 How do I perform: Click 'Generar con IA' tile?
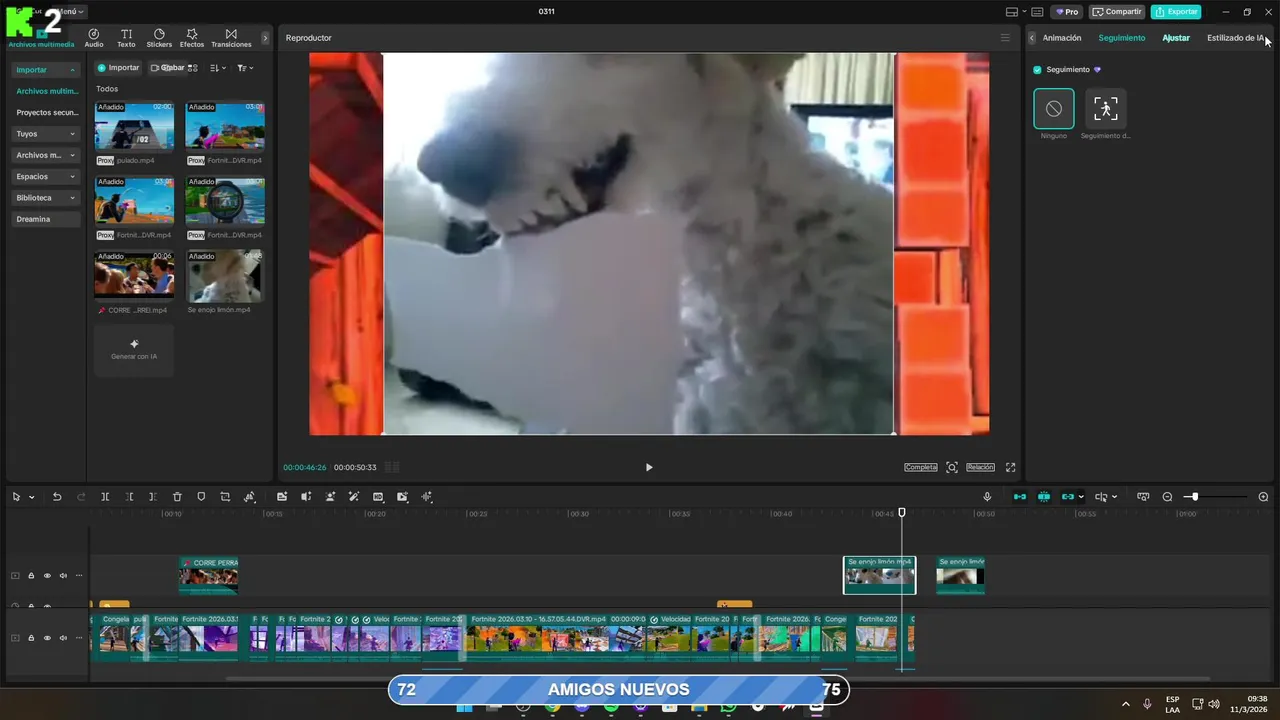coord(134,350)
